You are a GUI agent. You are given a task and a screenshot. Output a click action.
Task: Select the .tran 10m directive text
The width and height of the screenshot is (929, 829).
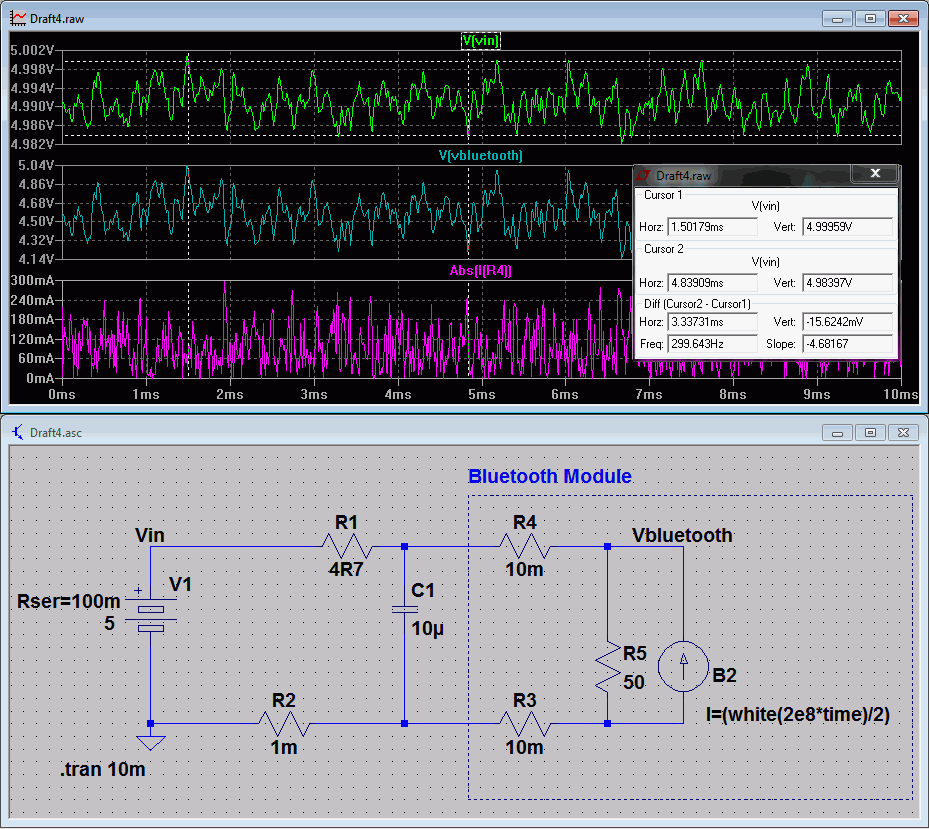pos(101,771)
